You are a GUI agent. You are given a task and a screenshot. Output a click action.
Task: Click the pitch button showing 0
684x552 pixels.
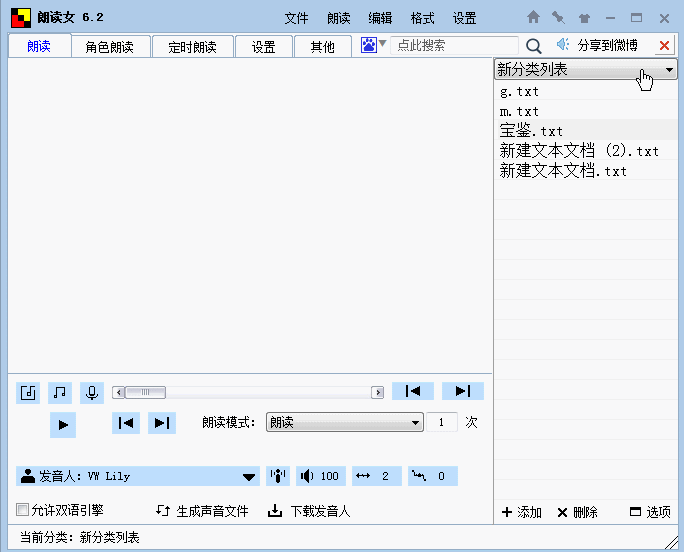coord(433,476)
